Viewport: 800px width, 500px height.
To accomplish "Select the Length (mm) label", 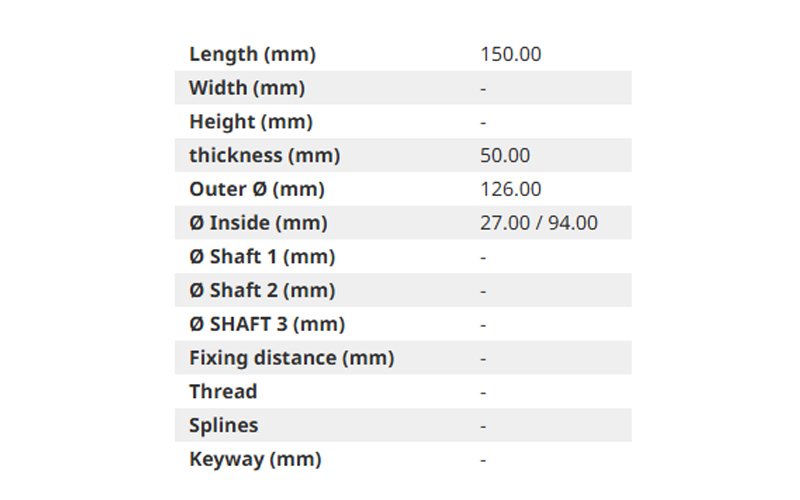I will (253, 54).
